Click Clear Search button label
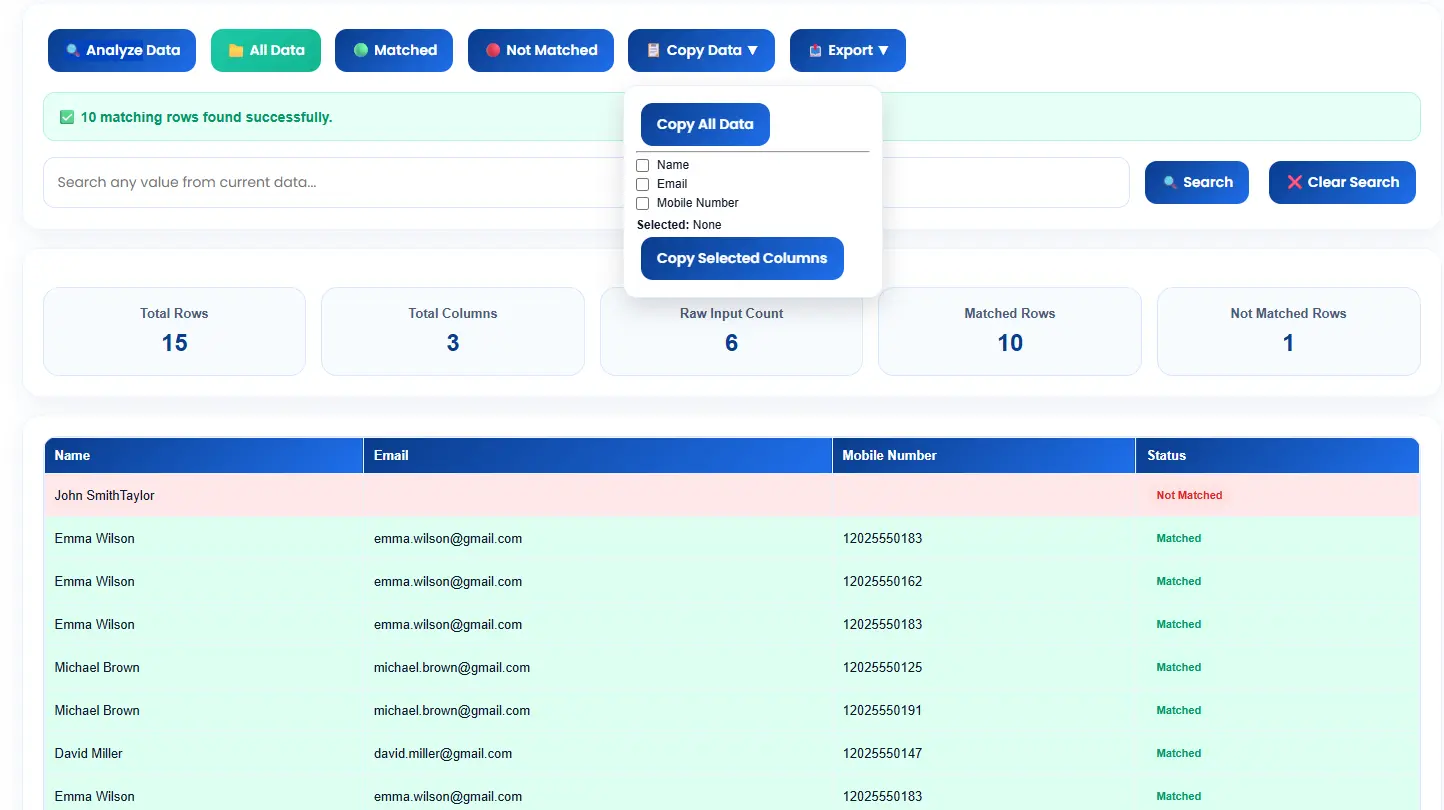Screen dimensions: 1444x810 (x=1353, y=182)
